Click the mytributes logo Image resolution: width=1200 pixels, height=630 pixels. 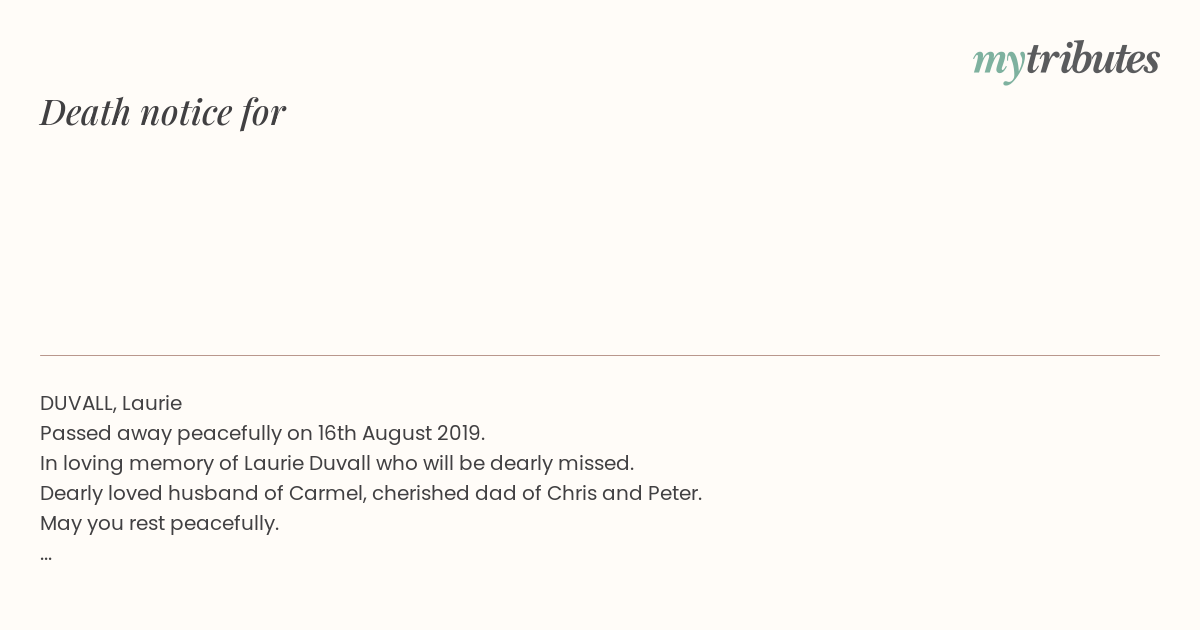1066,60
